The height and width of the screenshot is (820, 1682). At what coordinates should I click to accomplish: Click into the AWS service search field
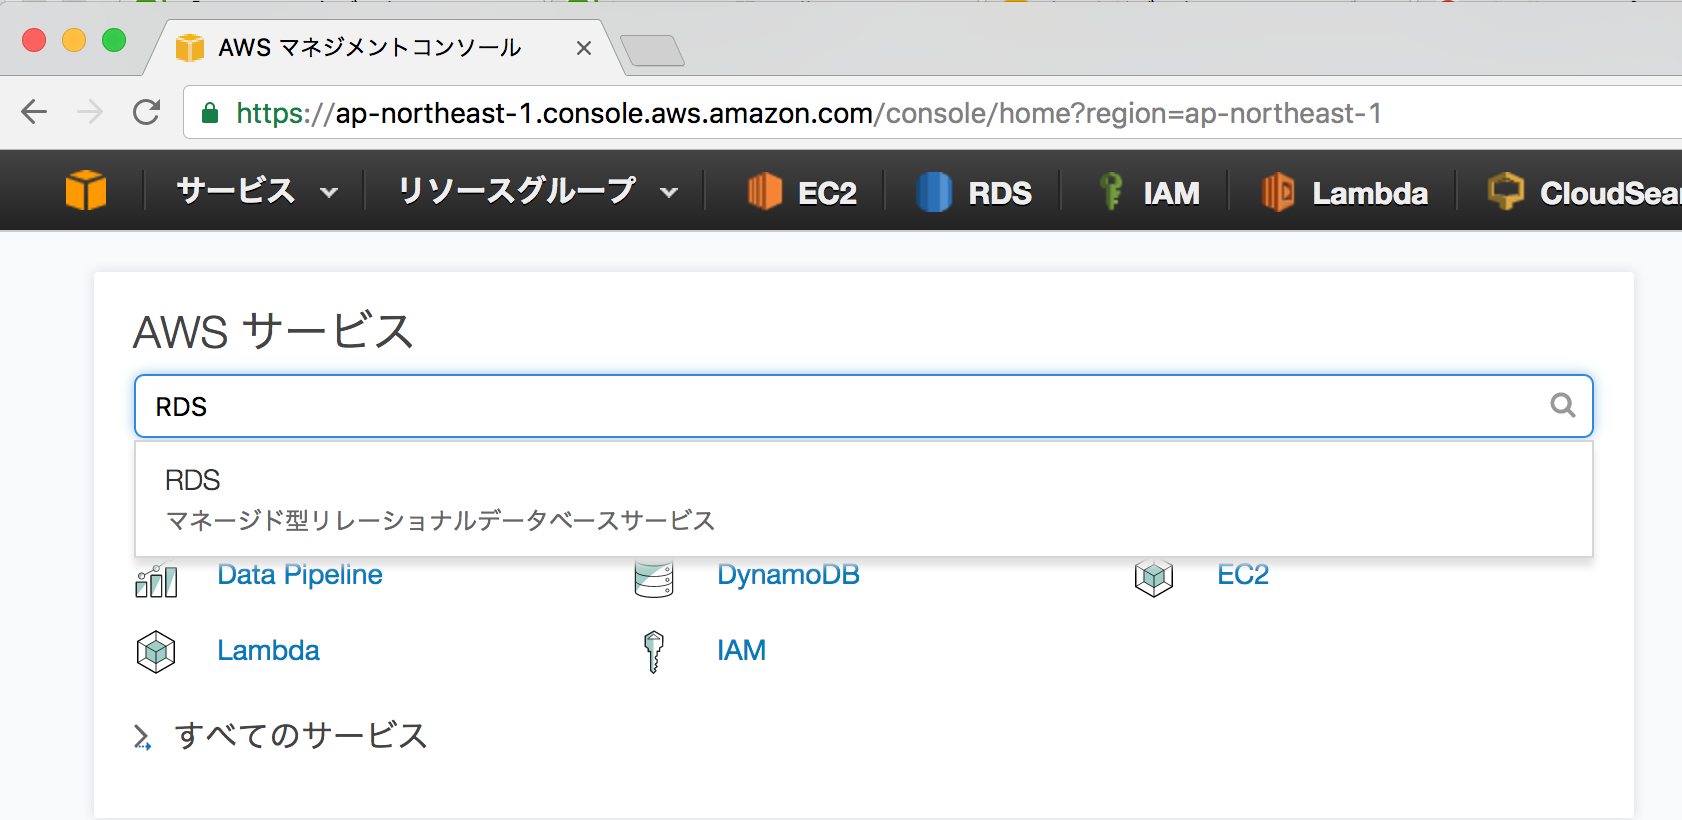(x=864, y=406)
